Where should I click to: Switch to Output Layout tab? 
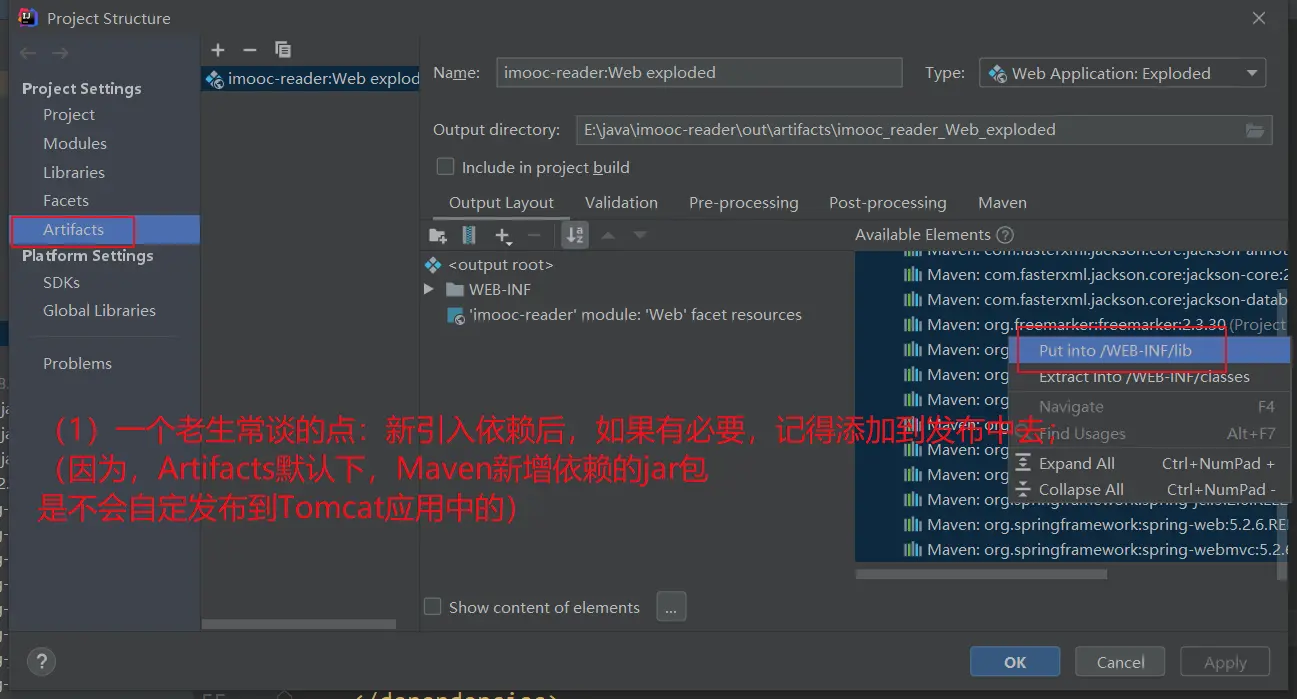click(x=501, y=203)
